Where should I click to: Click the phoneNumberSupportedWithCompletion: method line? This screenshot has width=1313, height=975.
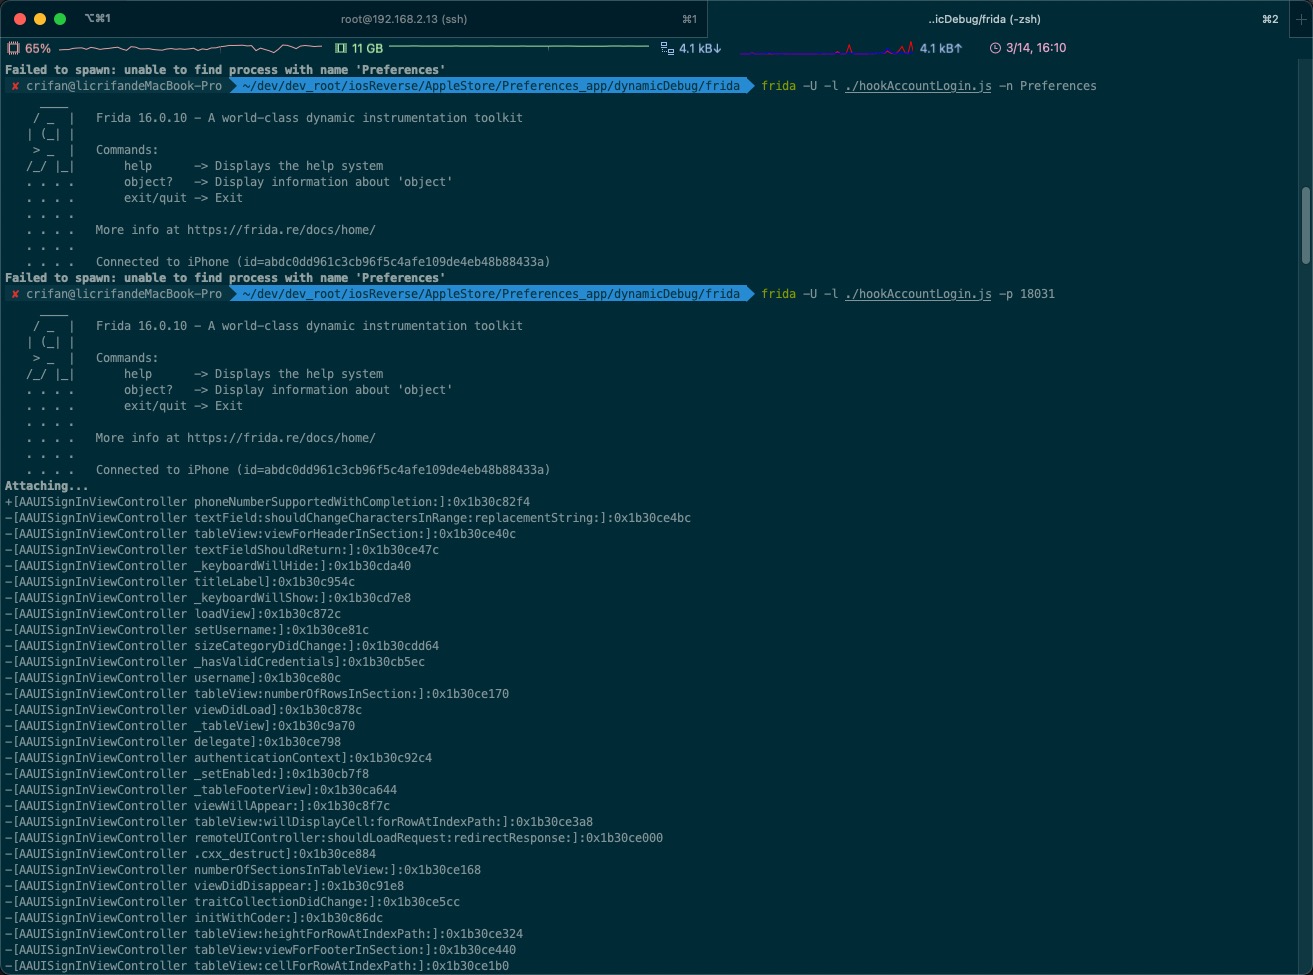267,502
